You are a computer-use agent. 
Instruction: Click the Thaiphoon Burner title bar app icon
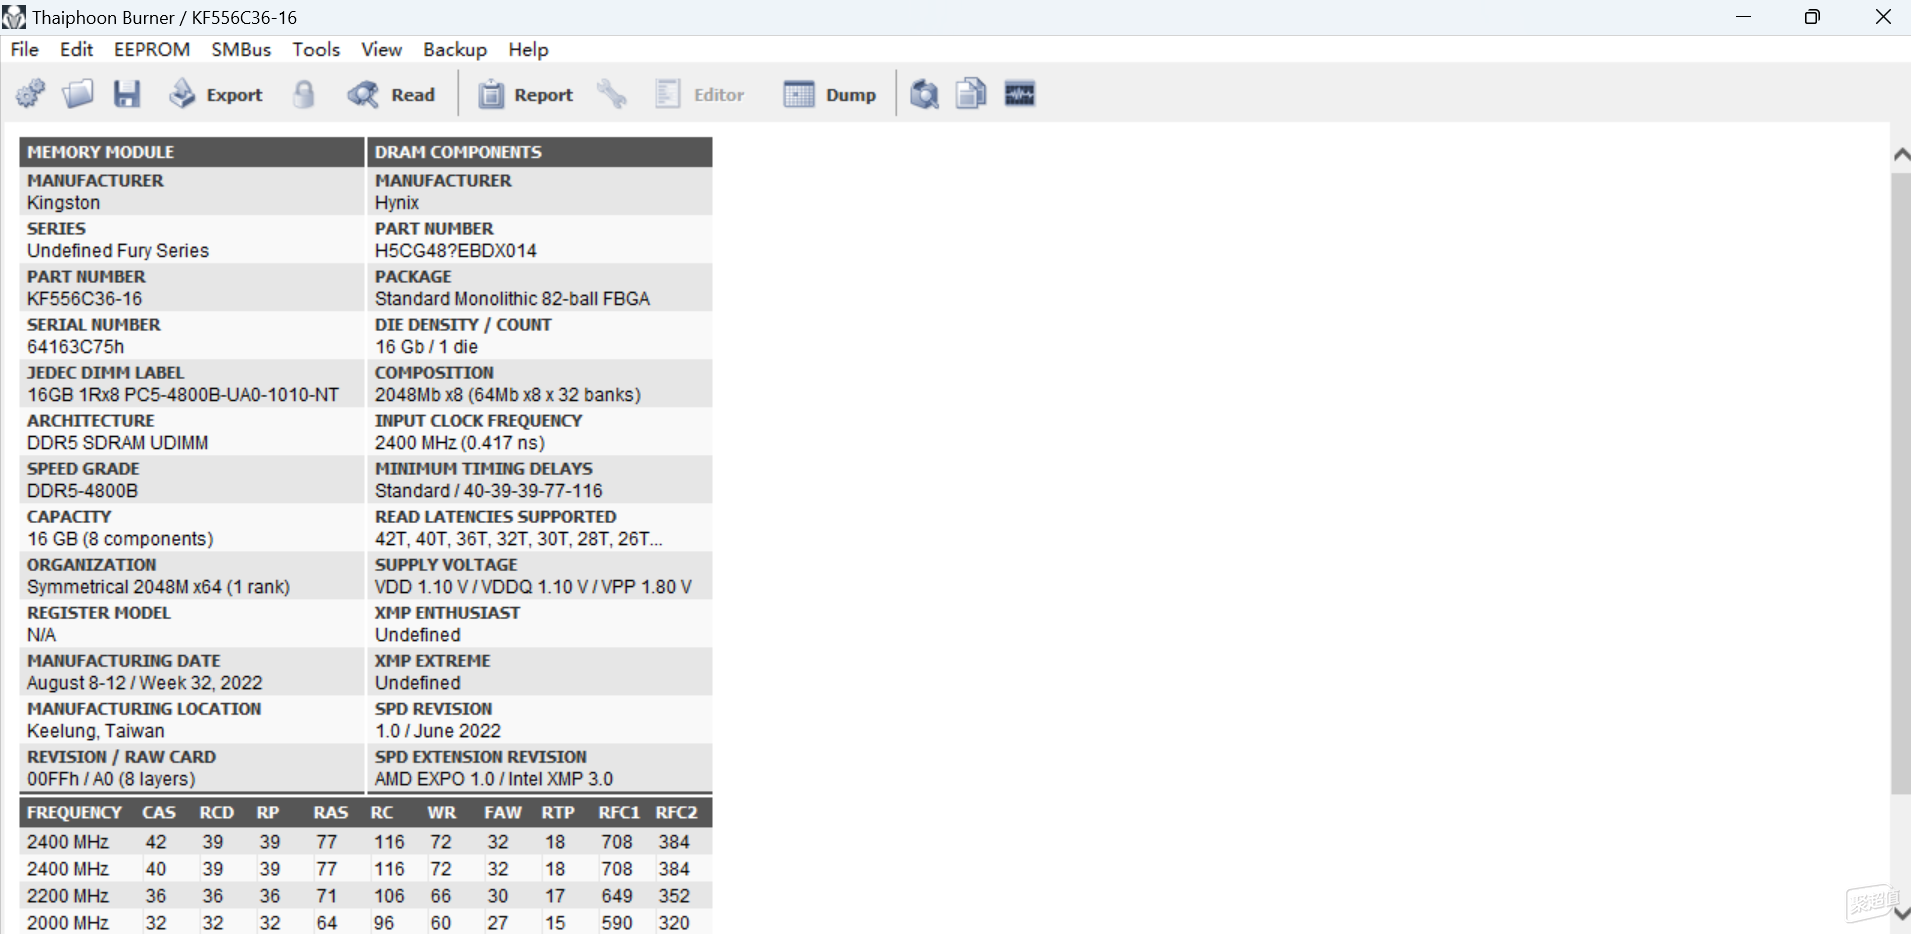click(x=14, y=17)
